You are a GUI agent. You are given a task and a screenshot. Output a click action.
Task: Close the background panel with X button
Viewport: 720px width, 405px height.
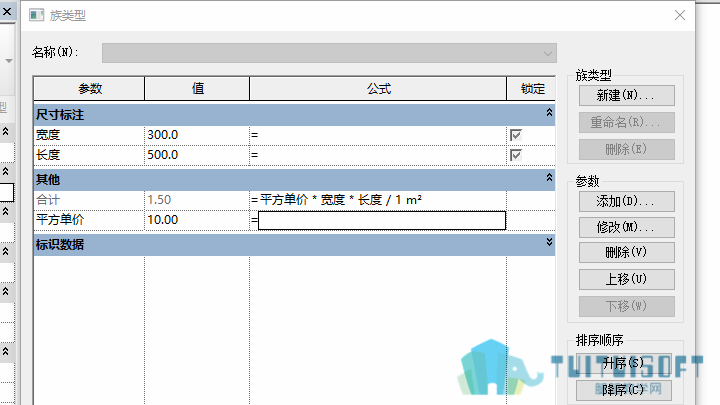(x=7, y=11)
